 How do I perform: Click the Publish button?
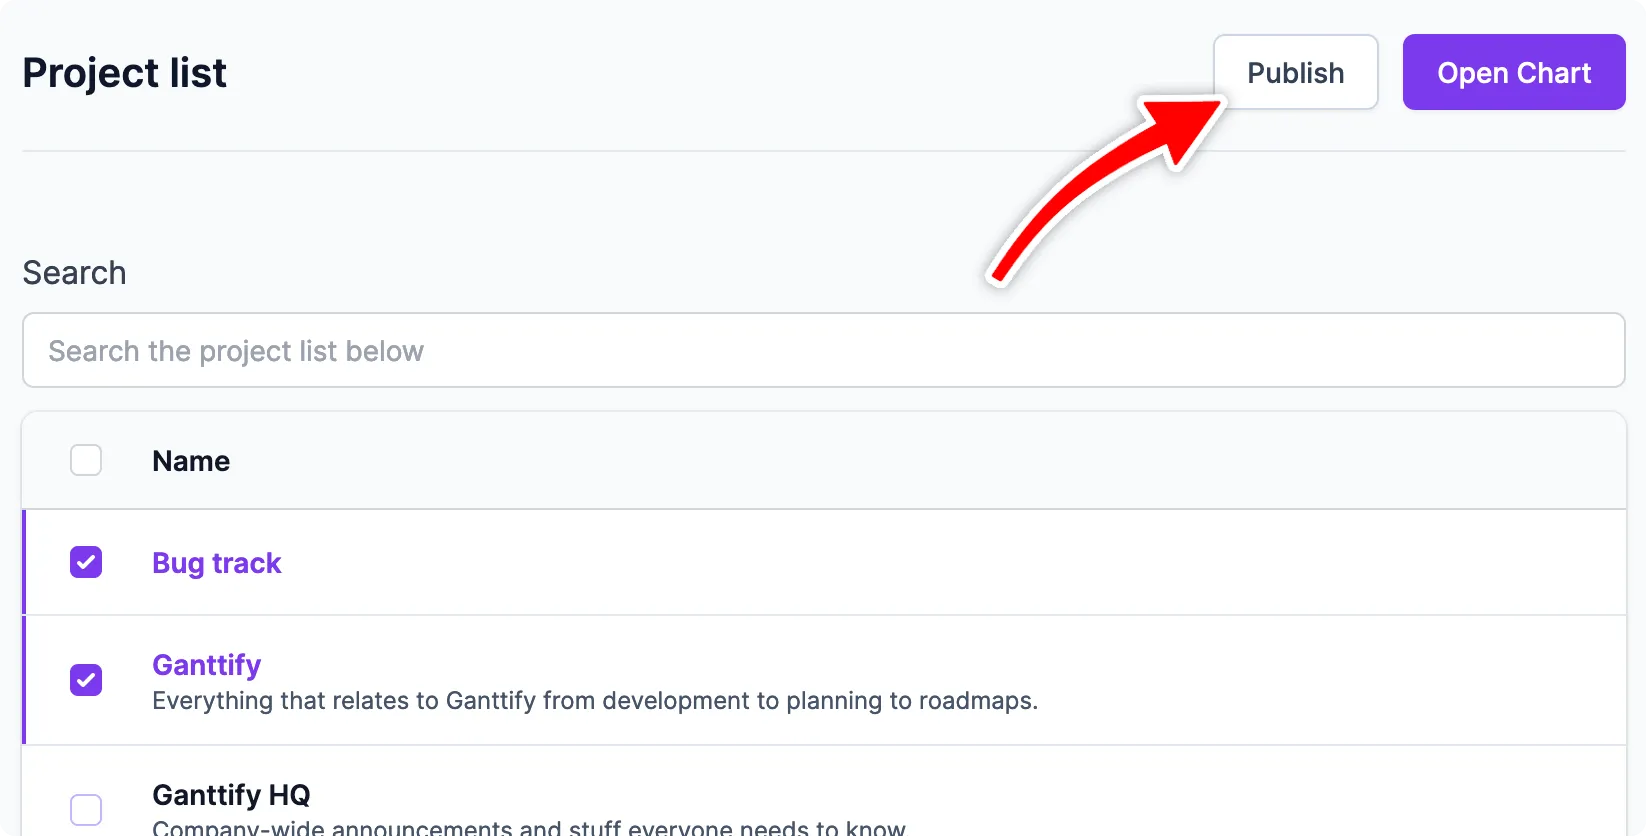pos(1295,72)
